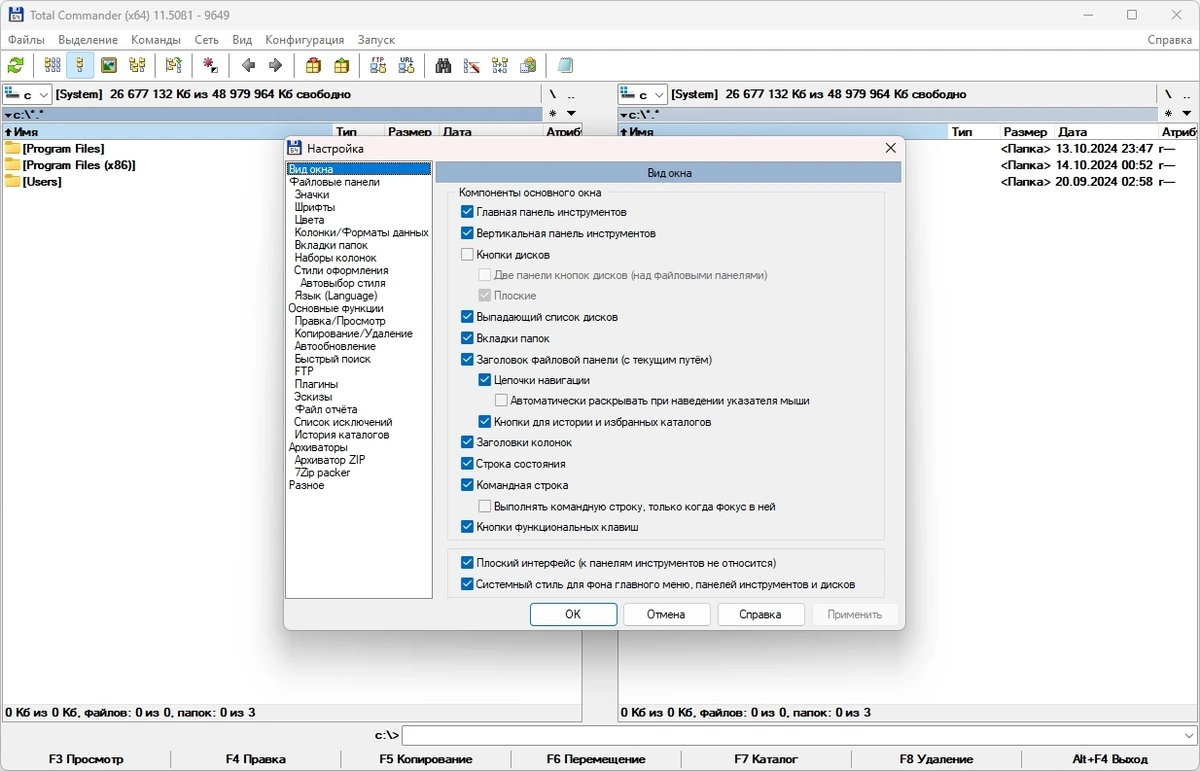Open left panel favorites asterisk button
1200x771 pixels.
552,114
